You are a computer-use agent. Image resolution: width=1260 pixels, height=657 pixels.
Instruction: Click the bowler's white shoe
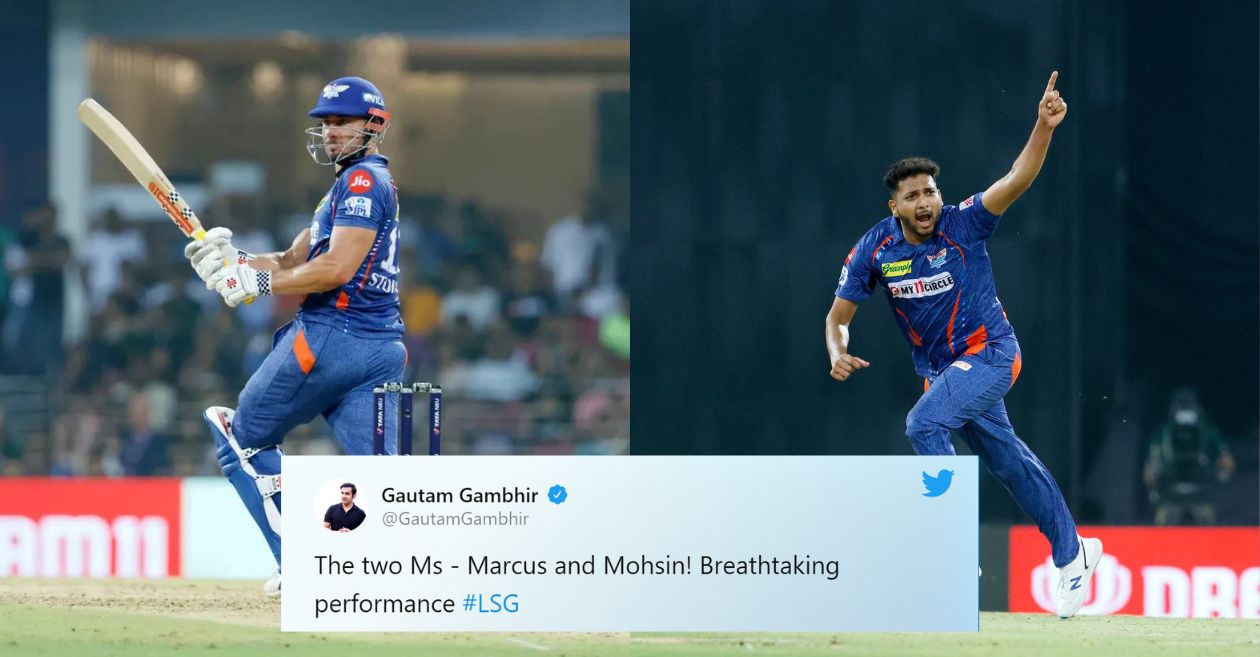(x=1079, y=577)
